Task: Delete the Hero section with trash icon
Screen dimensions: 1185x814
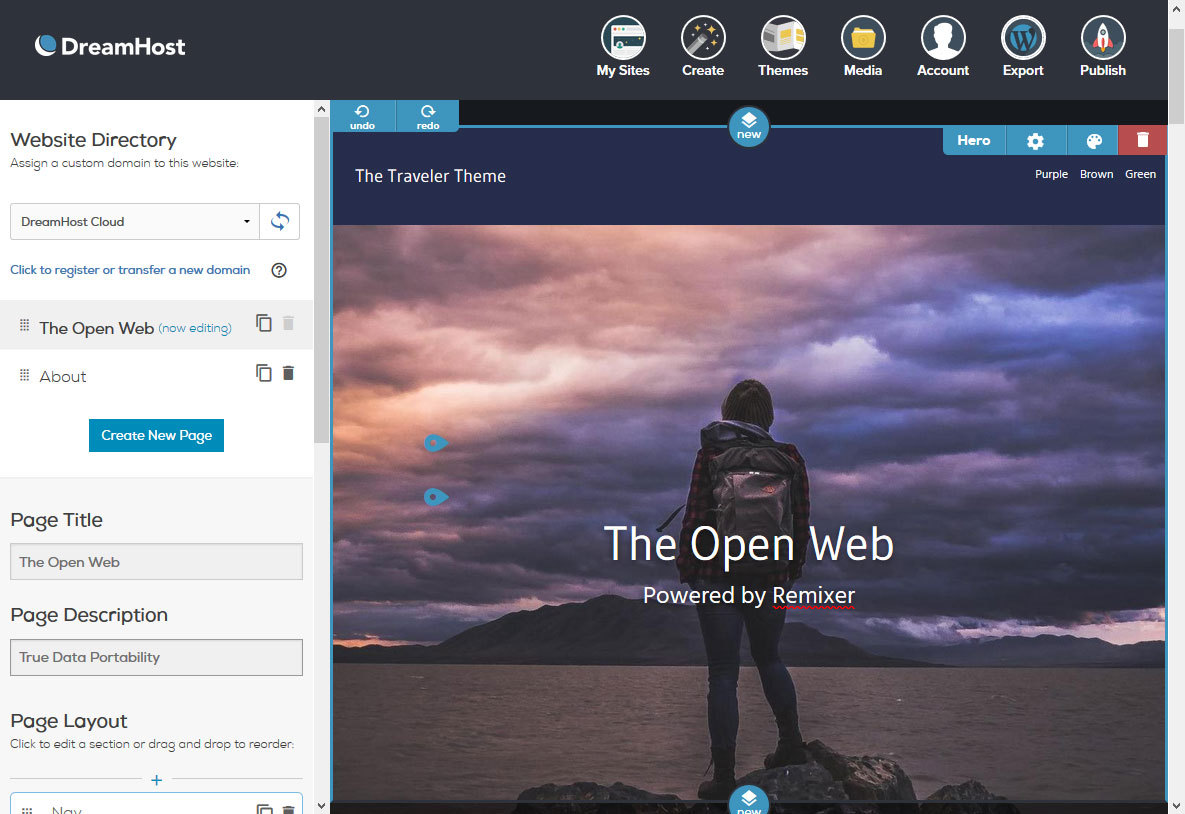Action: [x=1143, y=141]
